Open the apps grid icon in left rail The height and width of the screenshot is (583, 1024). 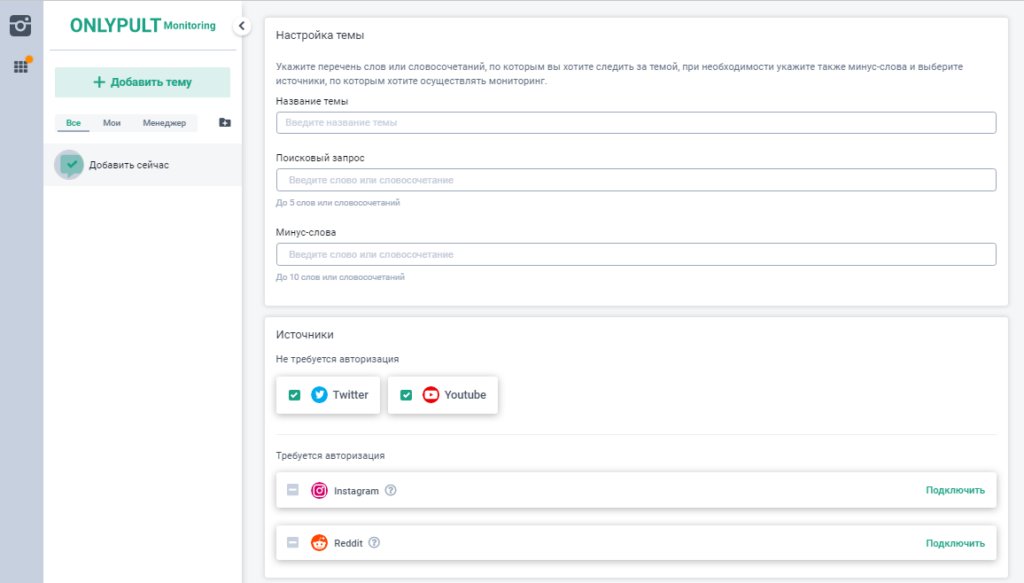(21, 66)
